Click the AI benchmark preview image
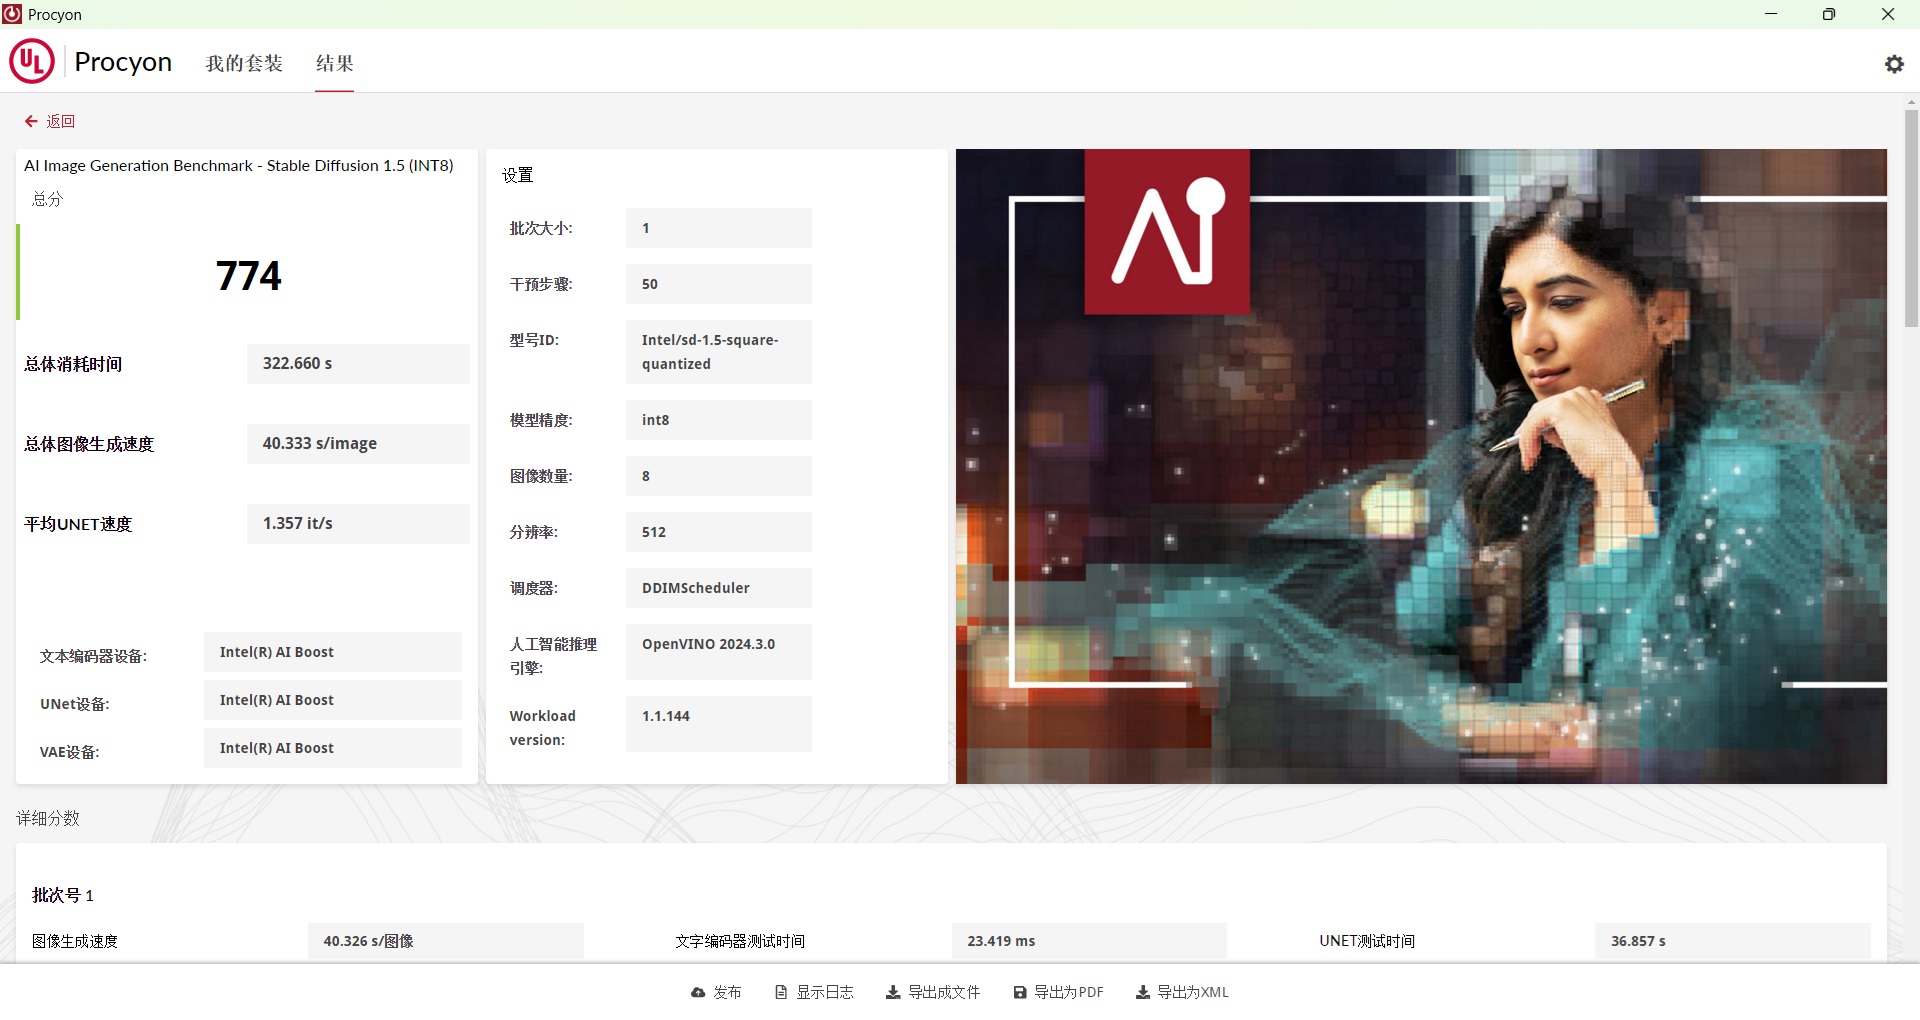 [x=1421, y=466]
